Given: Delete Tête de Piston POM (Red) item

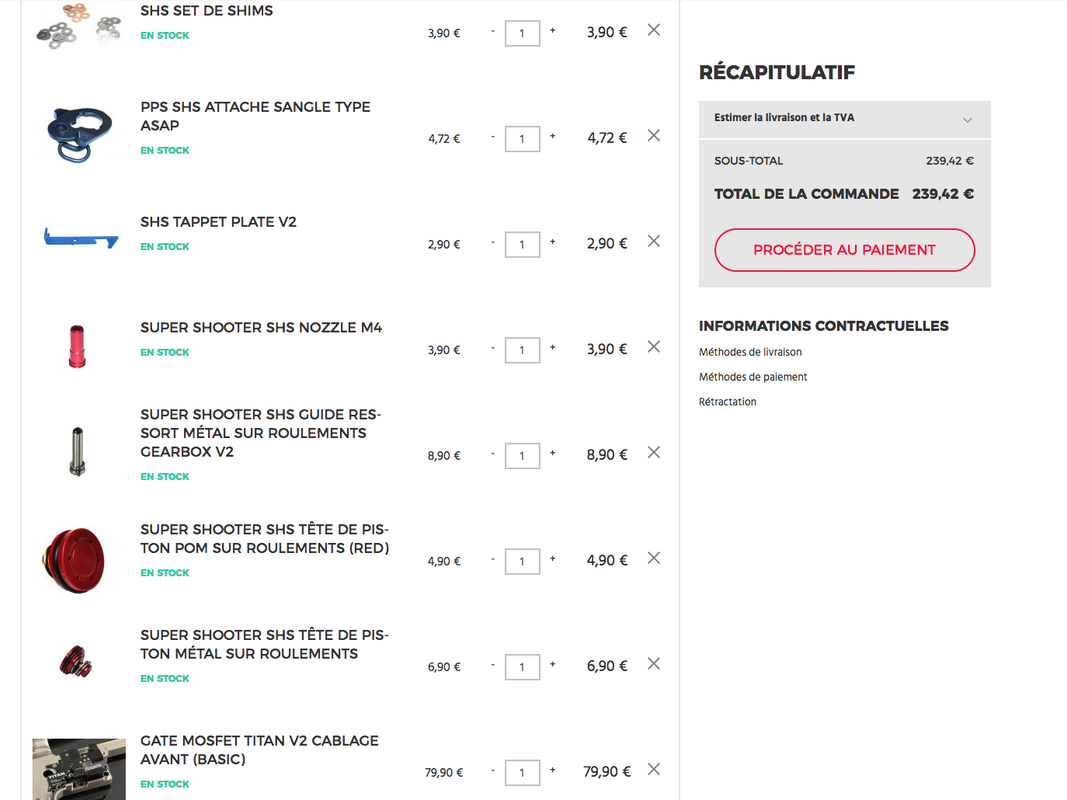Looking at the screenshot, I should (x=654, y=558).
